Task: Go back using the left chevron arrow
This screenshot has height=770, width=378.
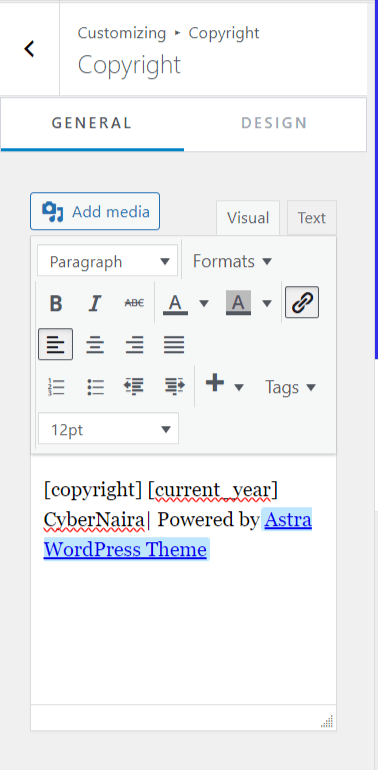Action: 29,49
